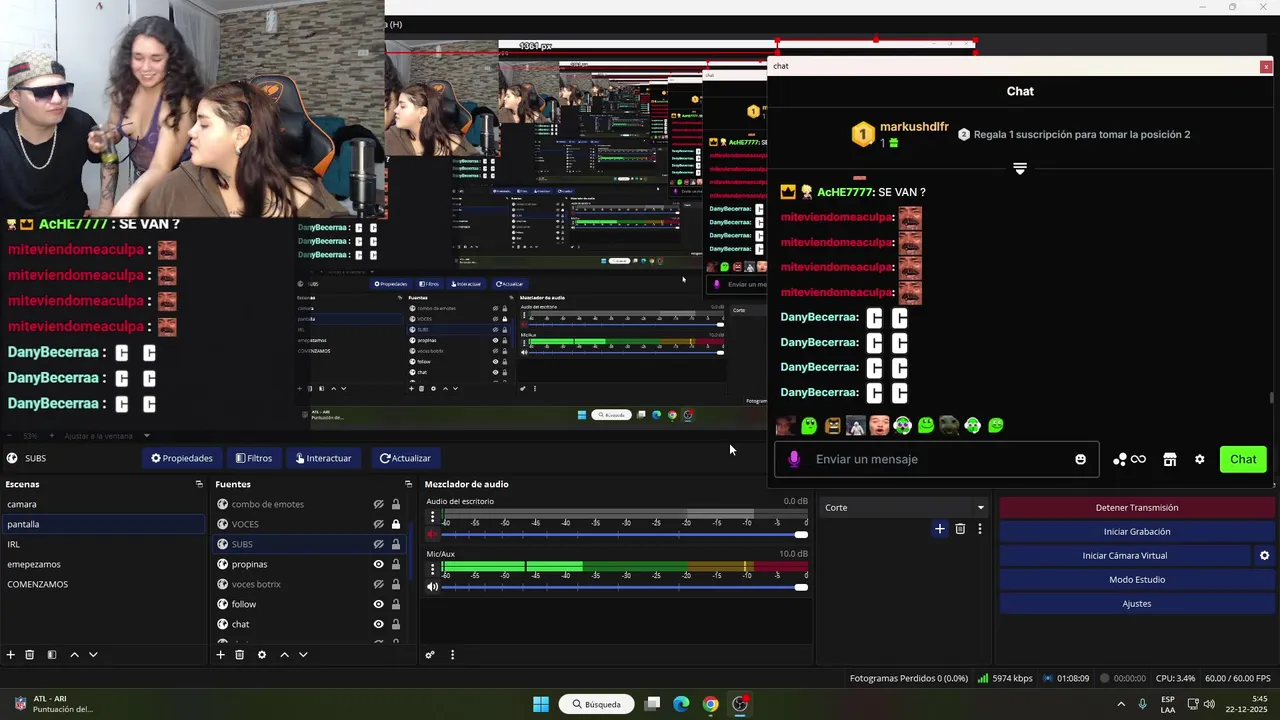The width and height of the screenshot is (1280, 720).
Task: Undock the Fuentes panel
Action: [x=409, y=484]
